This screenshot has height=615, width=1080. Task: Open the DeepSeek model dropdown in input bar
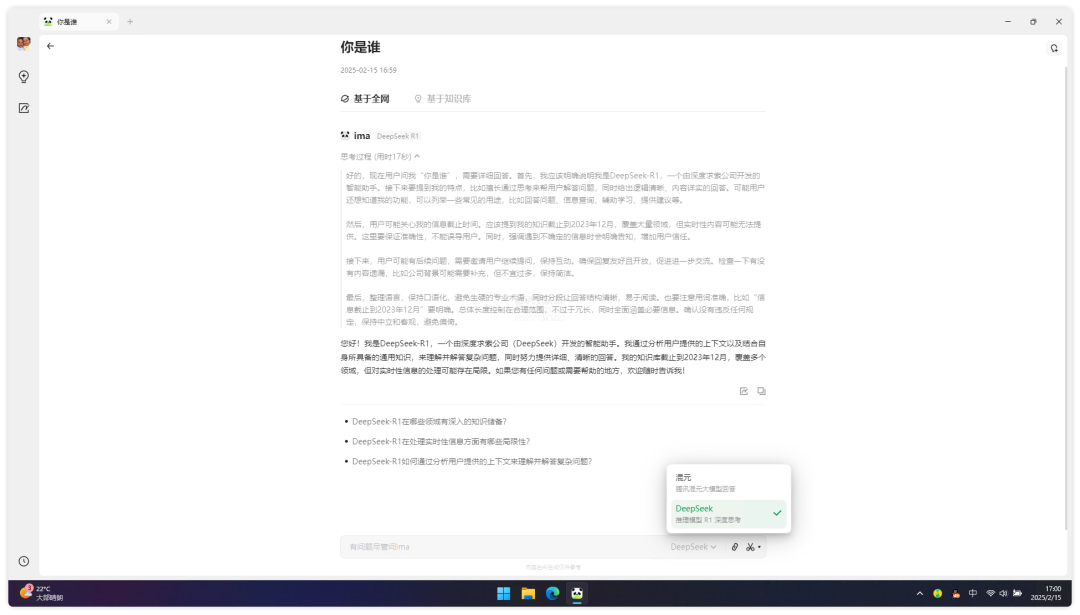(693, 547)
